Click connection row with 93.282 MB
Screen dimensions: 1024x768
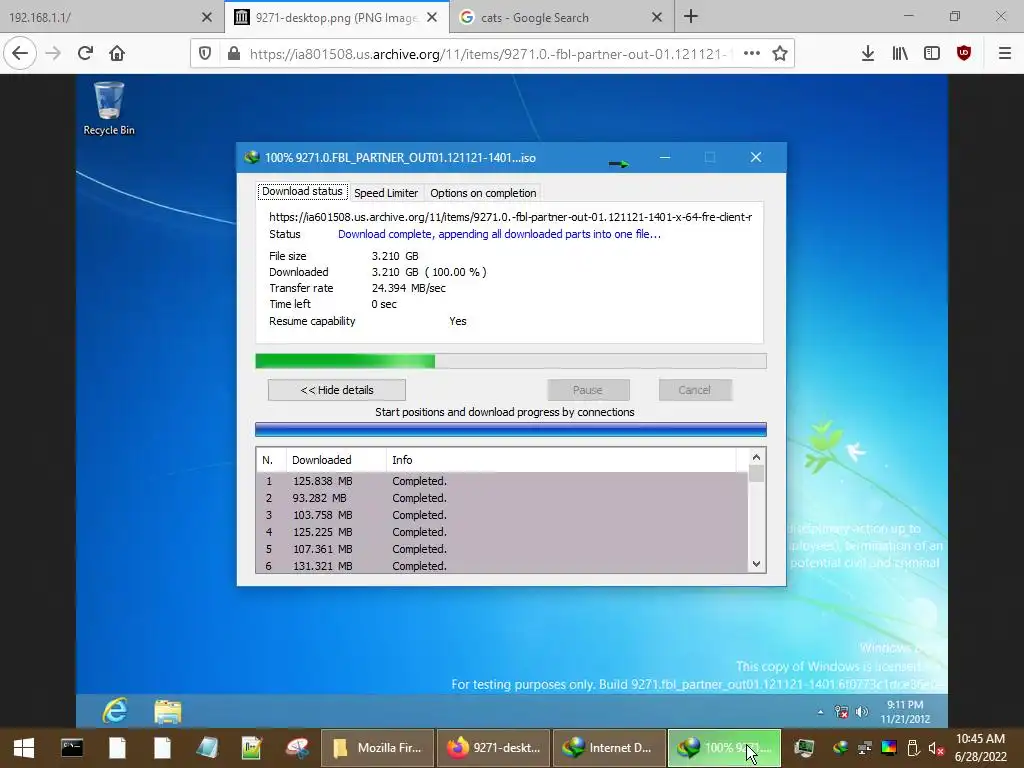pyautogui.click(x=502, y=498)
